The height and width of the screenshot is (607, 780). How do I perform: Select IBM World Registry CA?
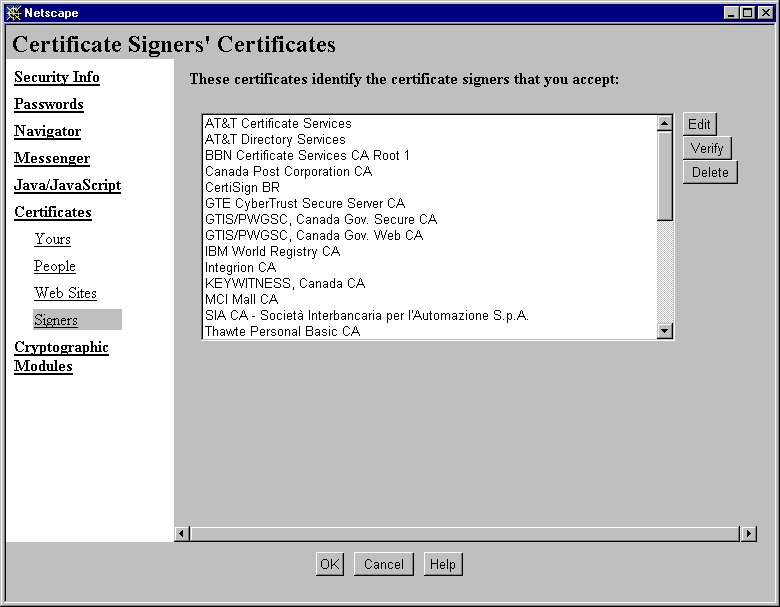pyautogui.click(x=430, y=251)
